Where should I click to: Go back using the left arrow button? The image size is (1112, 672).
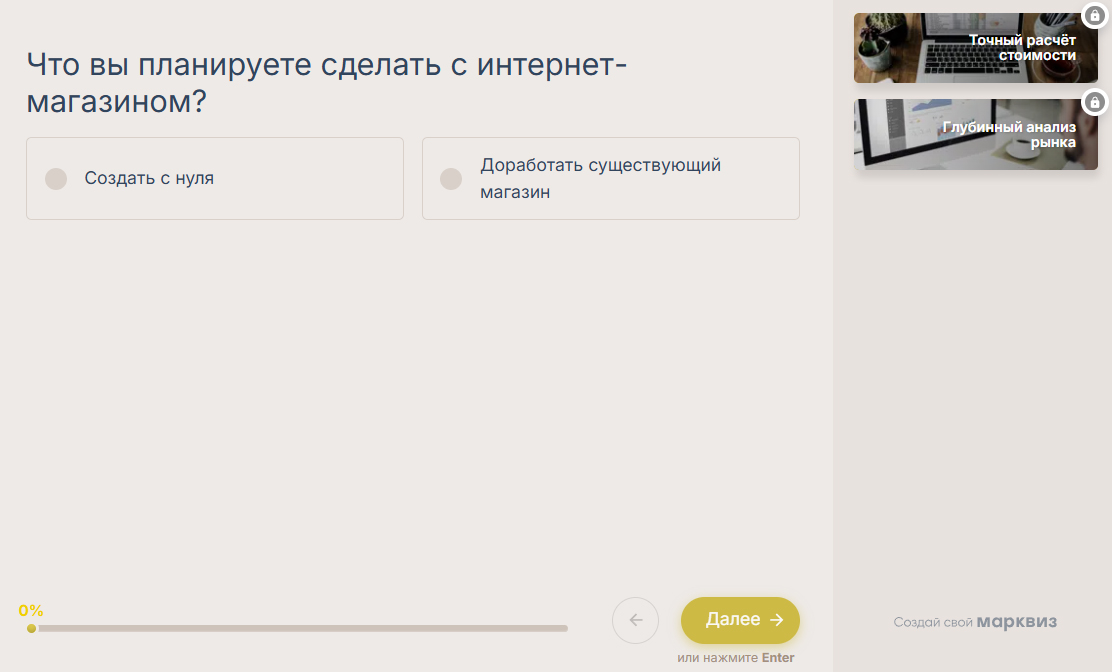click(635, 620)
